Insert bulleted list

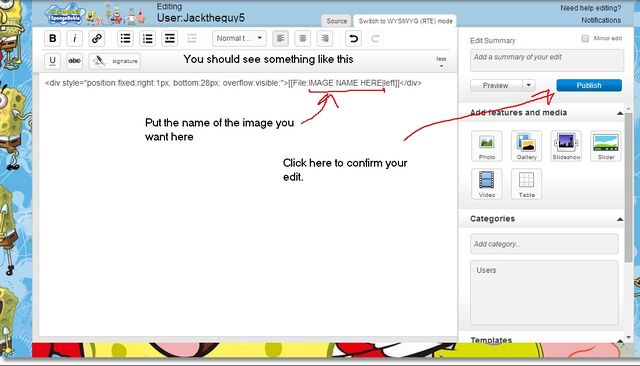point(125,38)
